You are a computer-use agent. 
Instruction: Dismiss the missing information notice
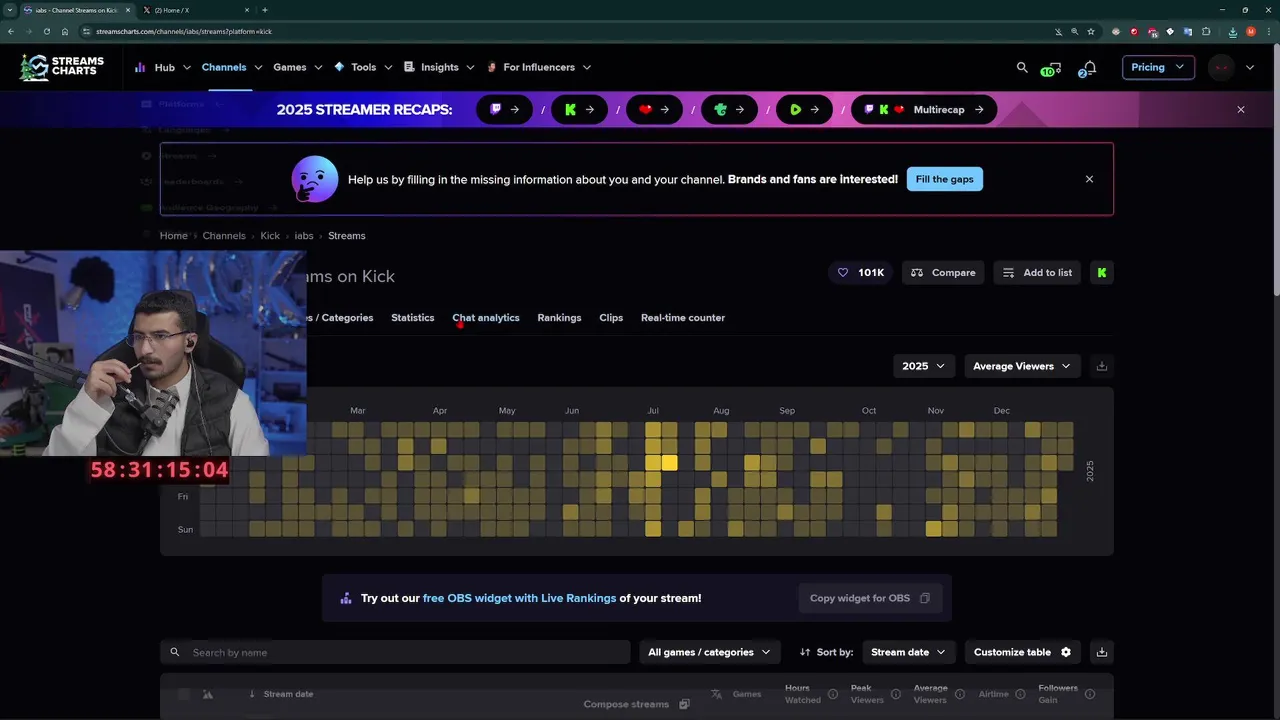coord(1089,179)
